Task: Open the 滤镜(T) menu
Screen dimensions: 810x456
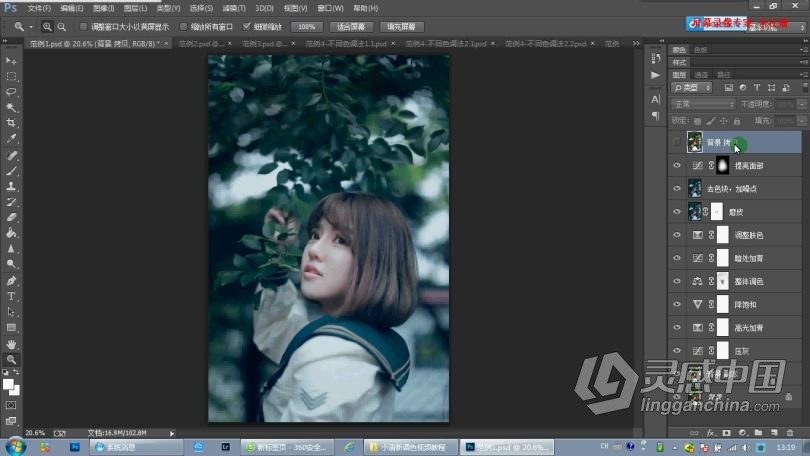Action: click(234, 8)
